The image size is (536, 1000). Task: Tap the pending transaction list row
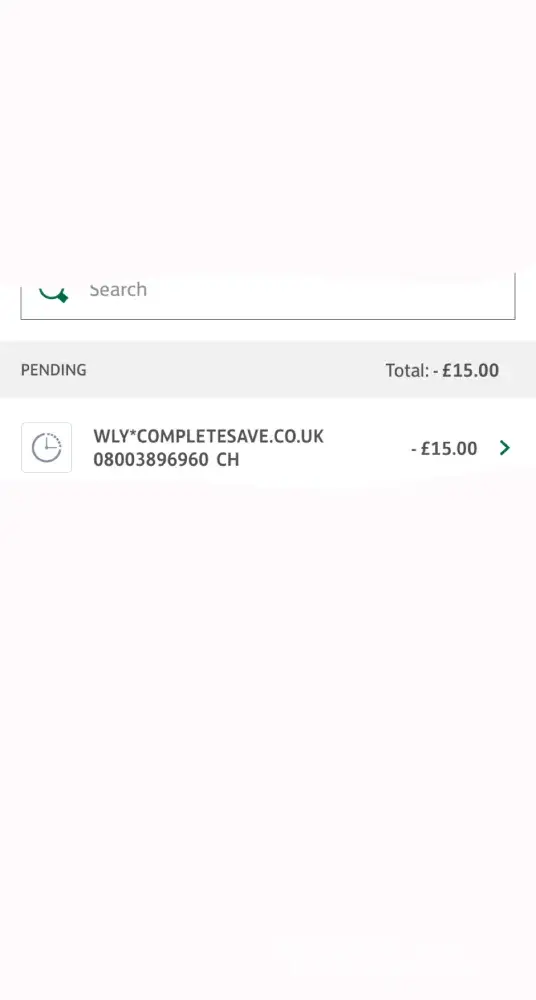(x=268, y=448)
